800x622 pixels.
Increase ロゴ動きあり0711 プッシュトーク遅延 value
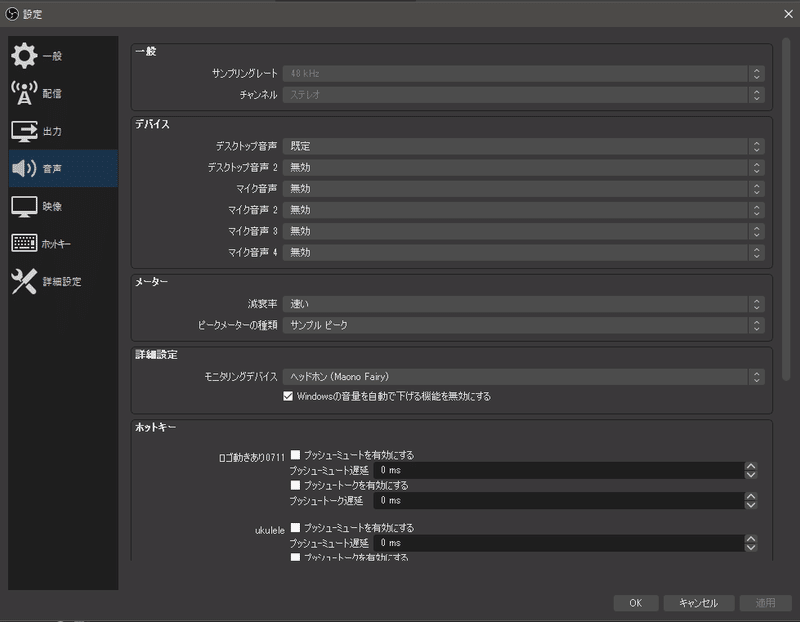pyautogui.click(x=751, y=496)
